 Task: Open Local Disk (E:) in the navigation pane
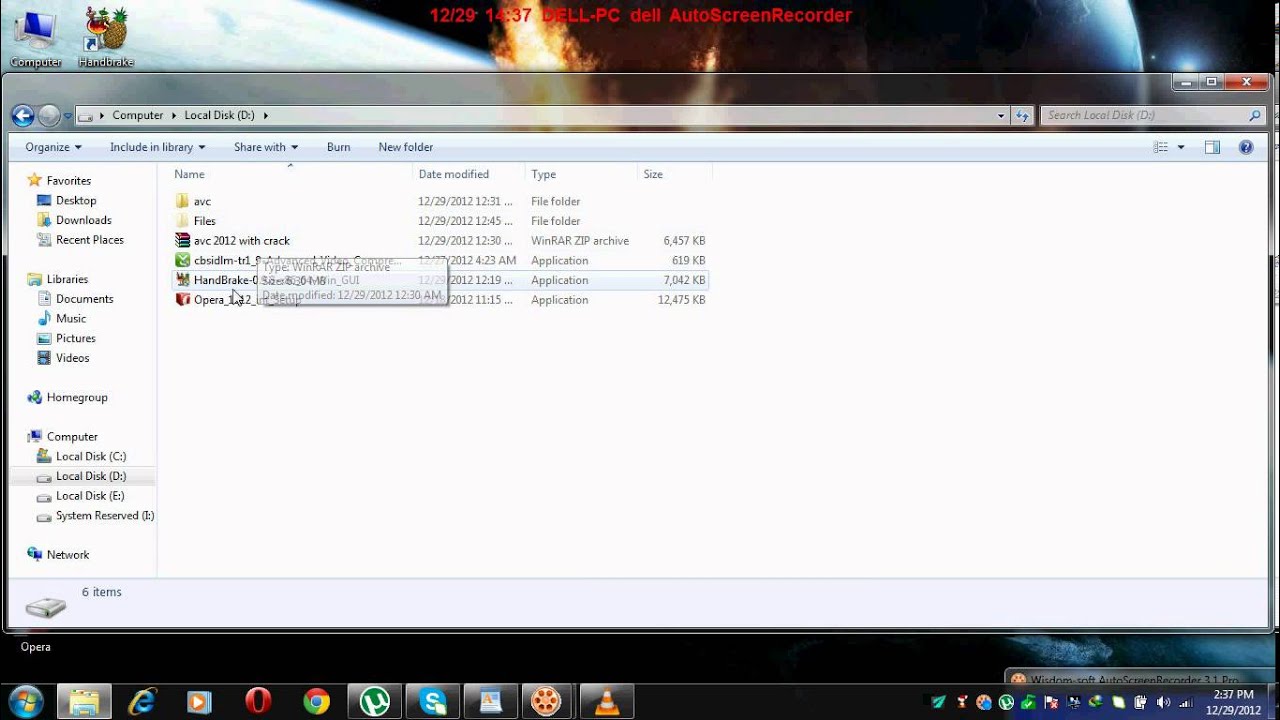(90, 496)
